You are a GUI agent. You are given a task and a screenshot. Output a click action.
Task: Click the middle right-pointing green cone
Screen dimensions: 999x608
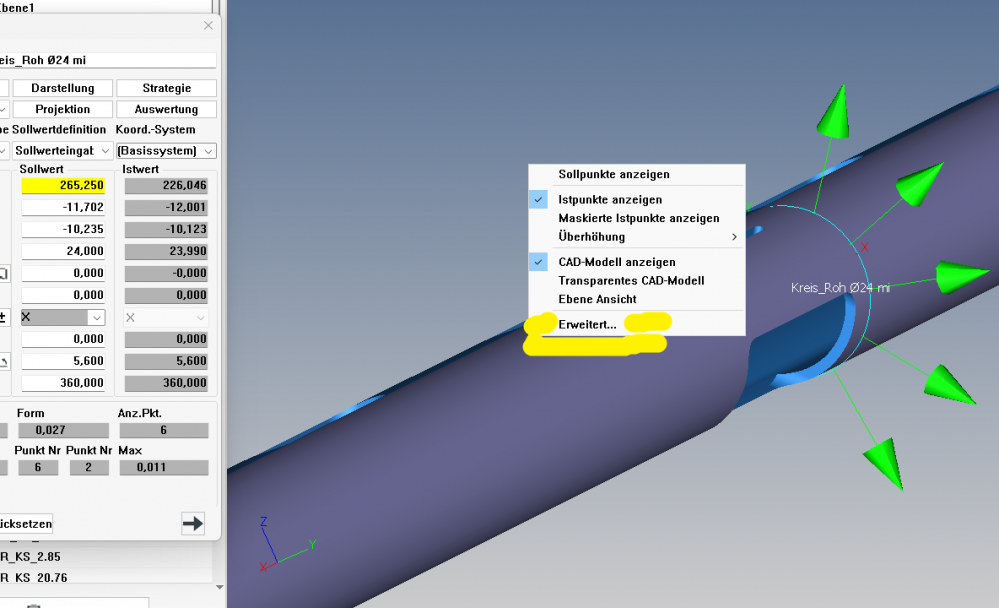click(x=962, y=276)
